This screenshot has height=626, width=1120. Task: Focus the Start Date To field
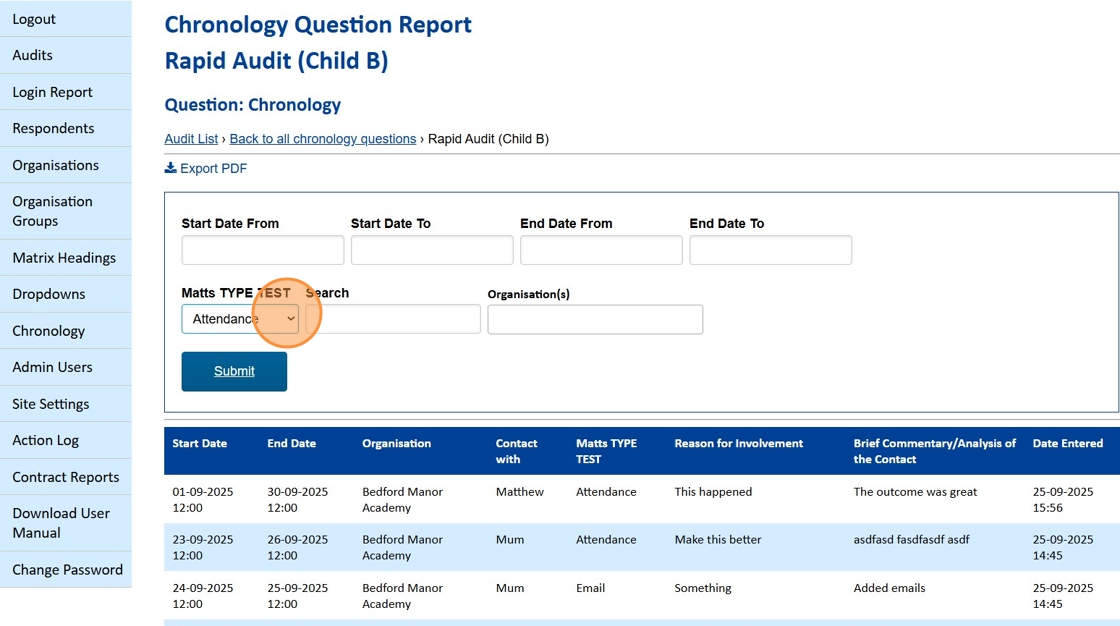coord(432,250)
